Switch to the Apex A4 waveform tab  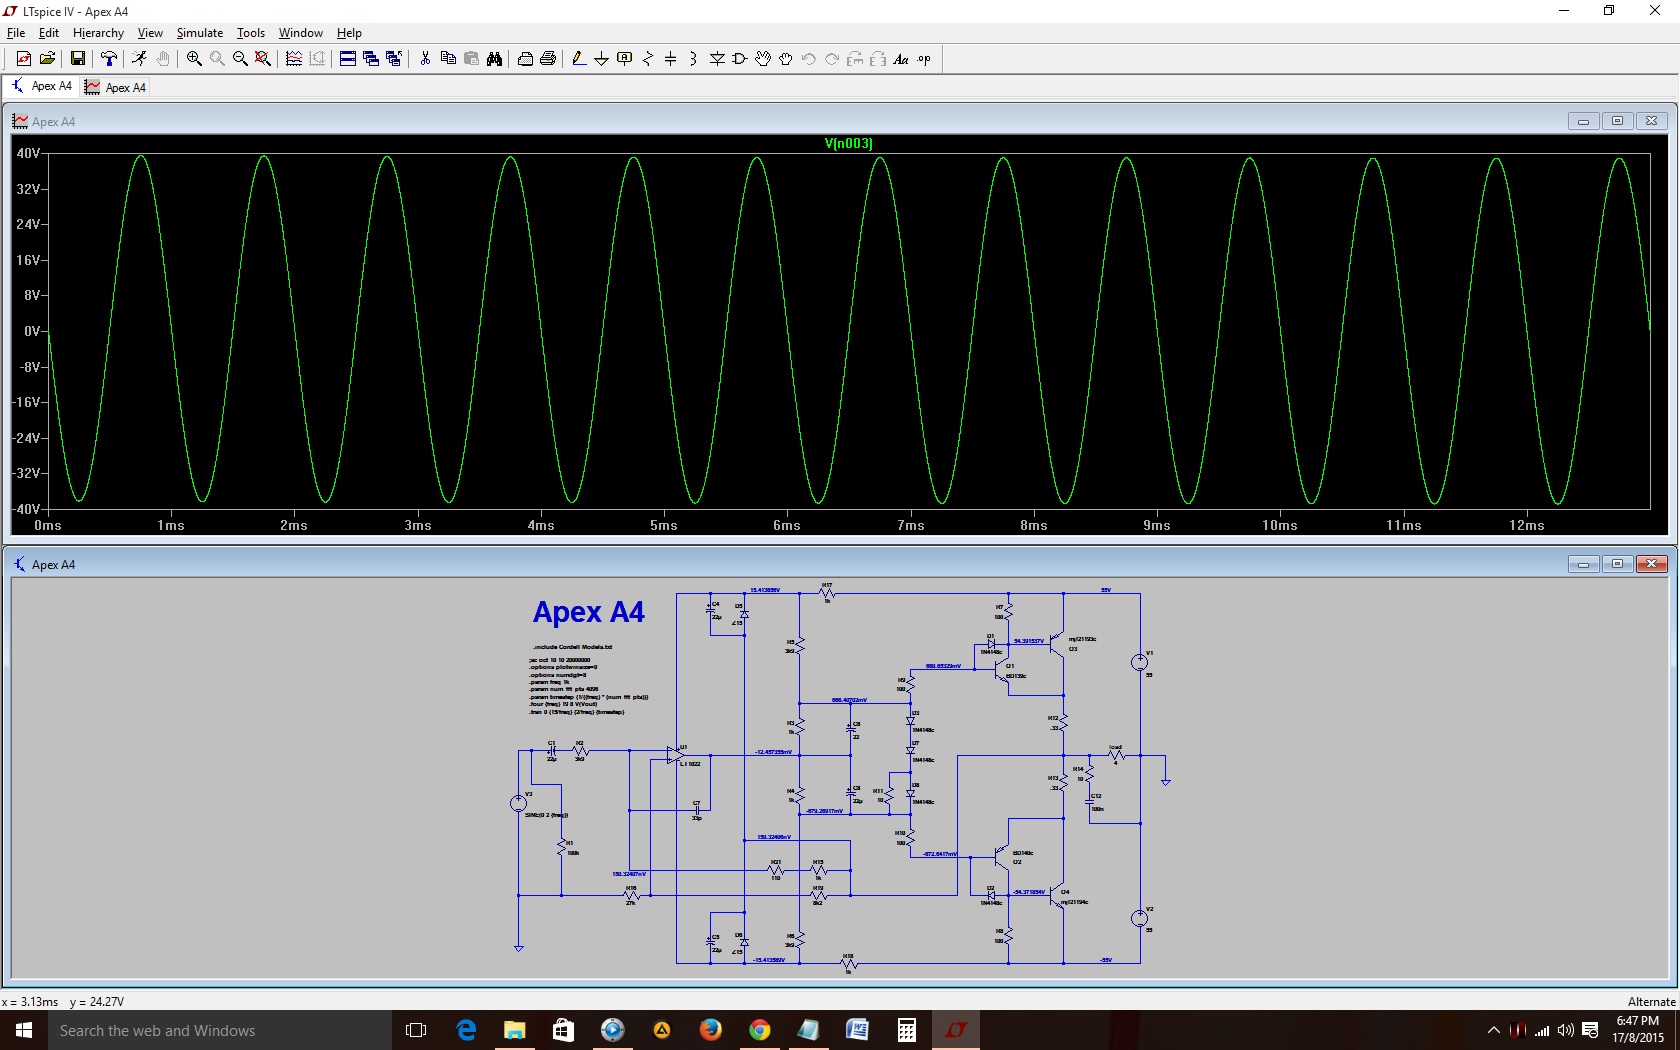[116, 87]
